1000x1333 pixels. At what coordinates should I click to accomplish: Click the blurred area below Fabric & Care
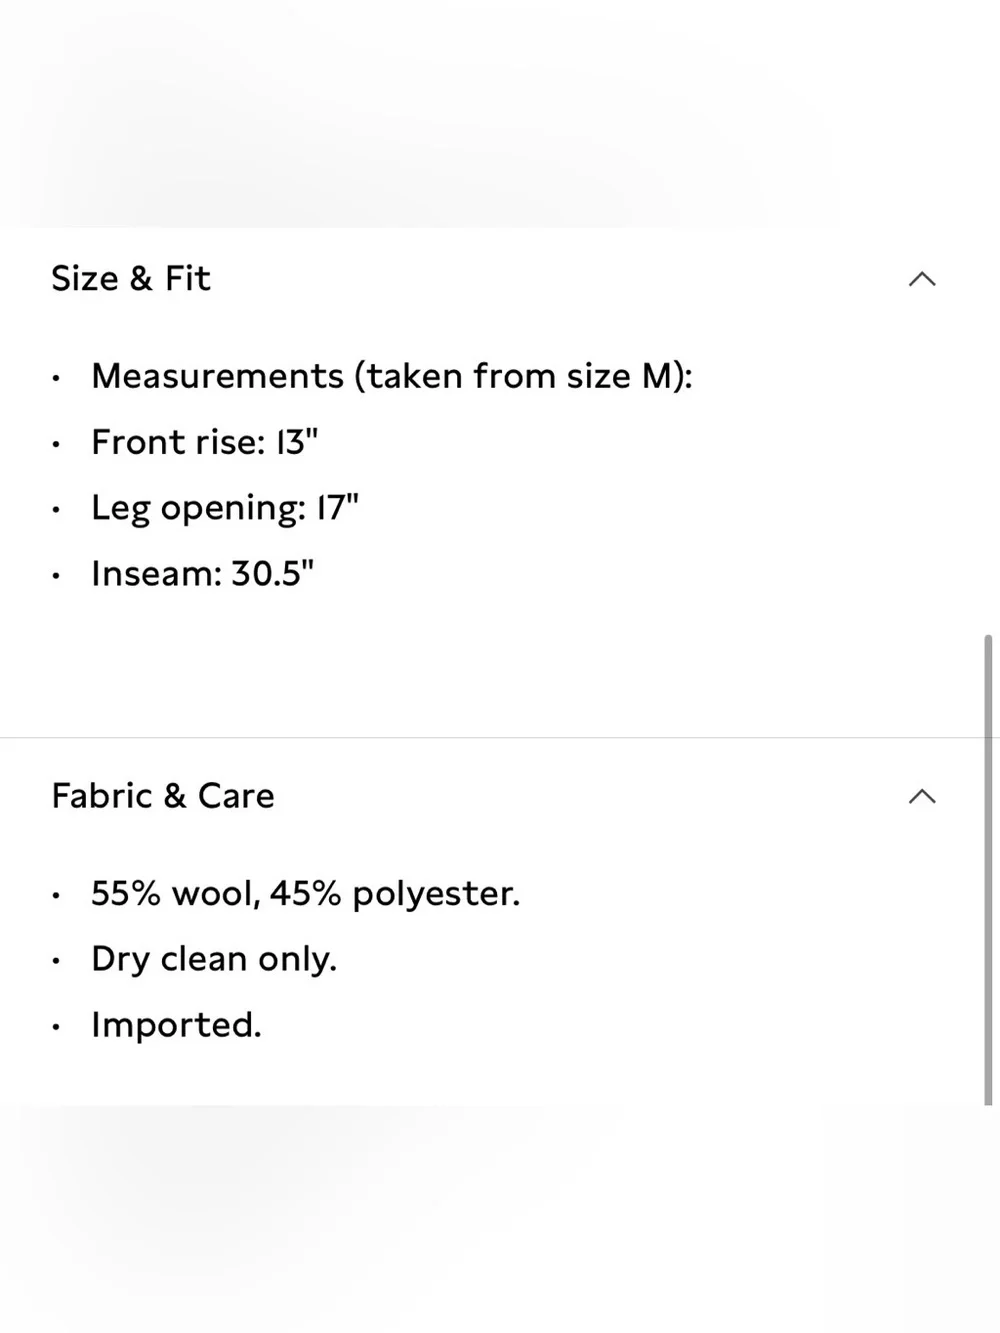(x=500, y=1219)
